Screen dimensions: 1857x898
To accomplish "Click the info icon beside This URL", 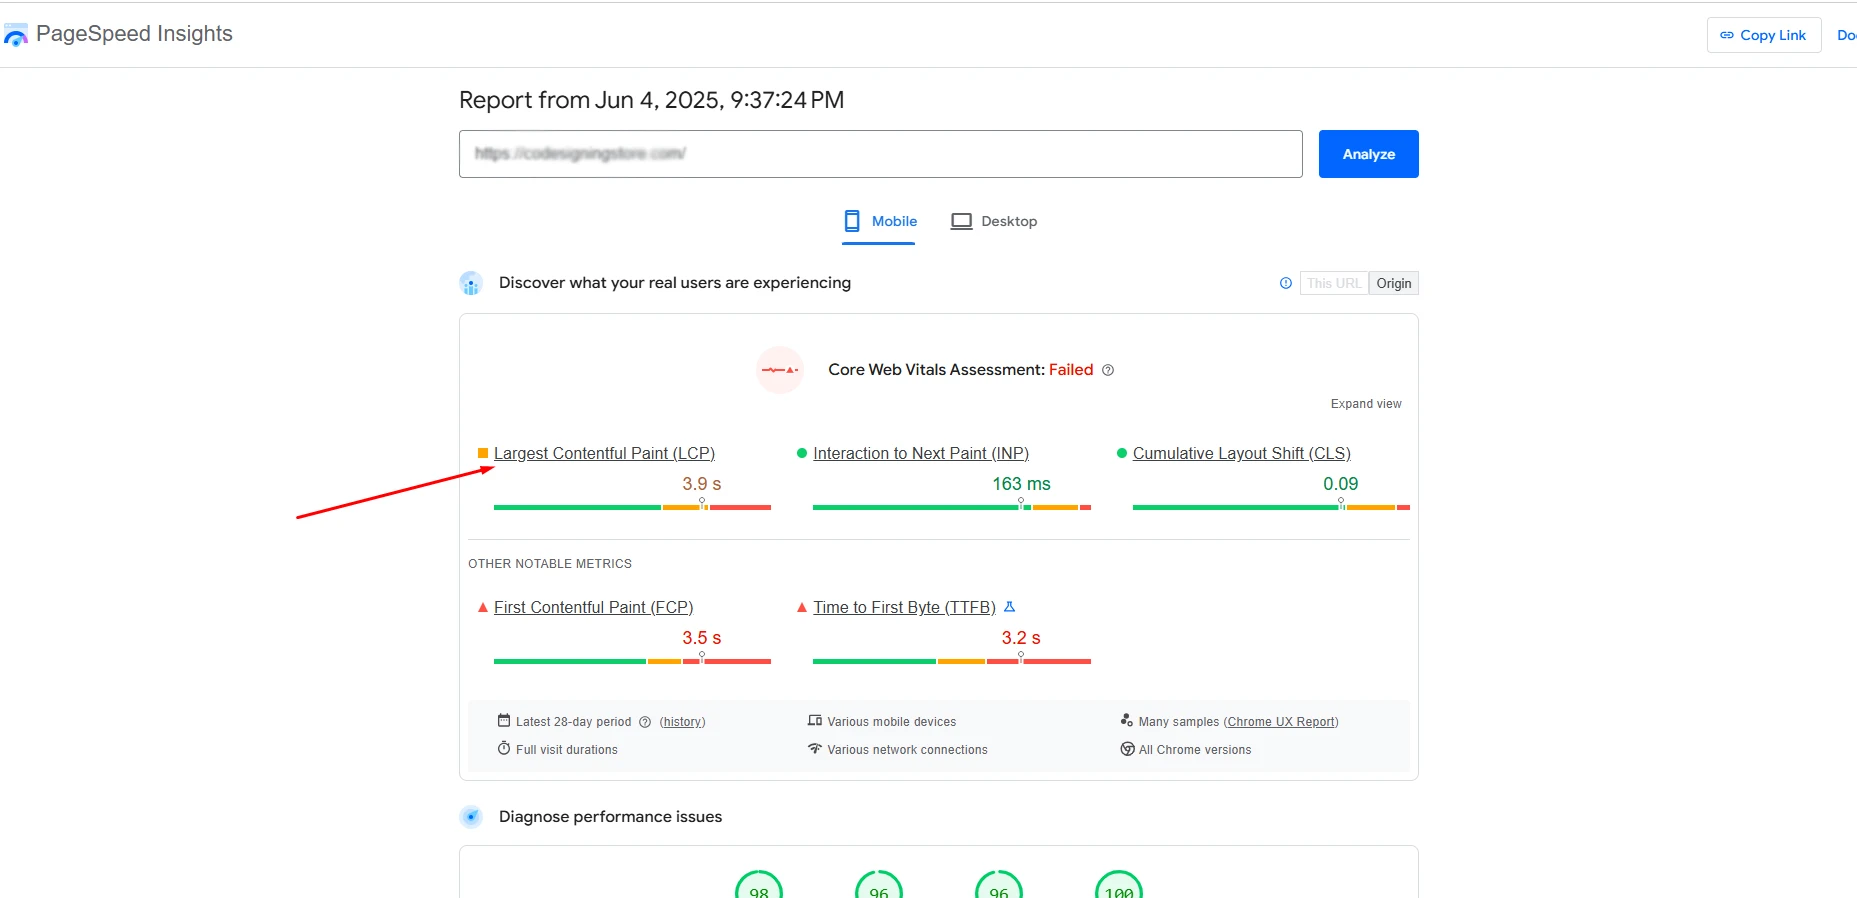I will [1286, 283].
